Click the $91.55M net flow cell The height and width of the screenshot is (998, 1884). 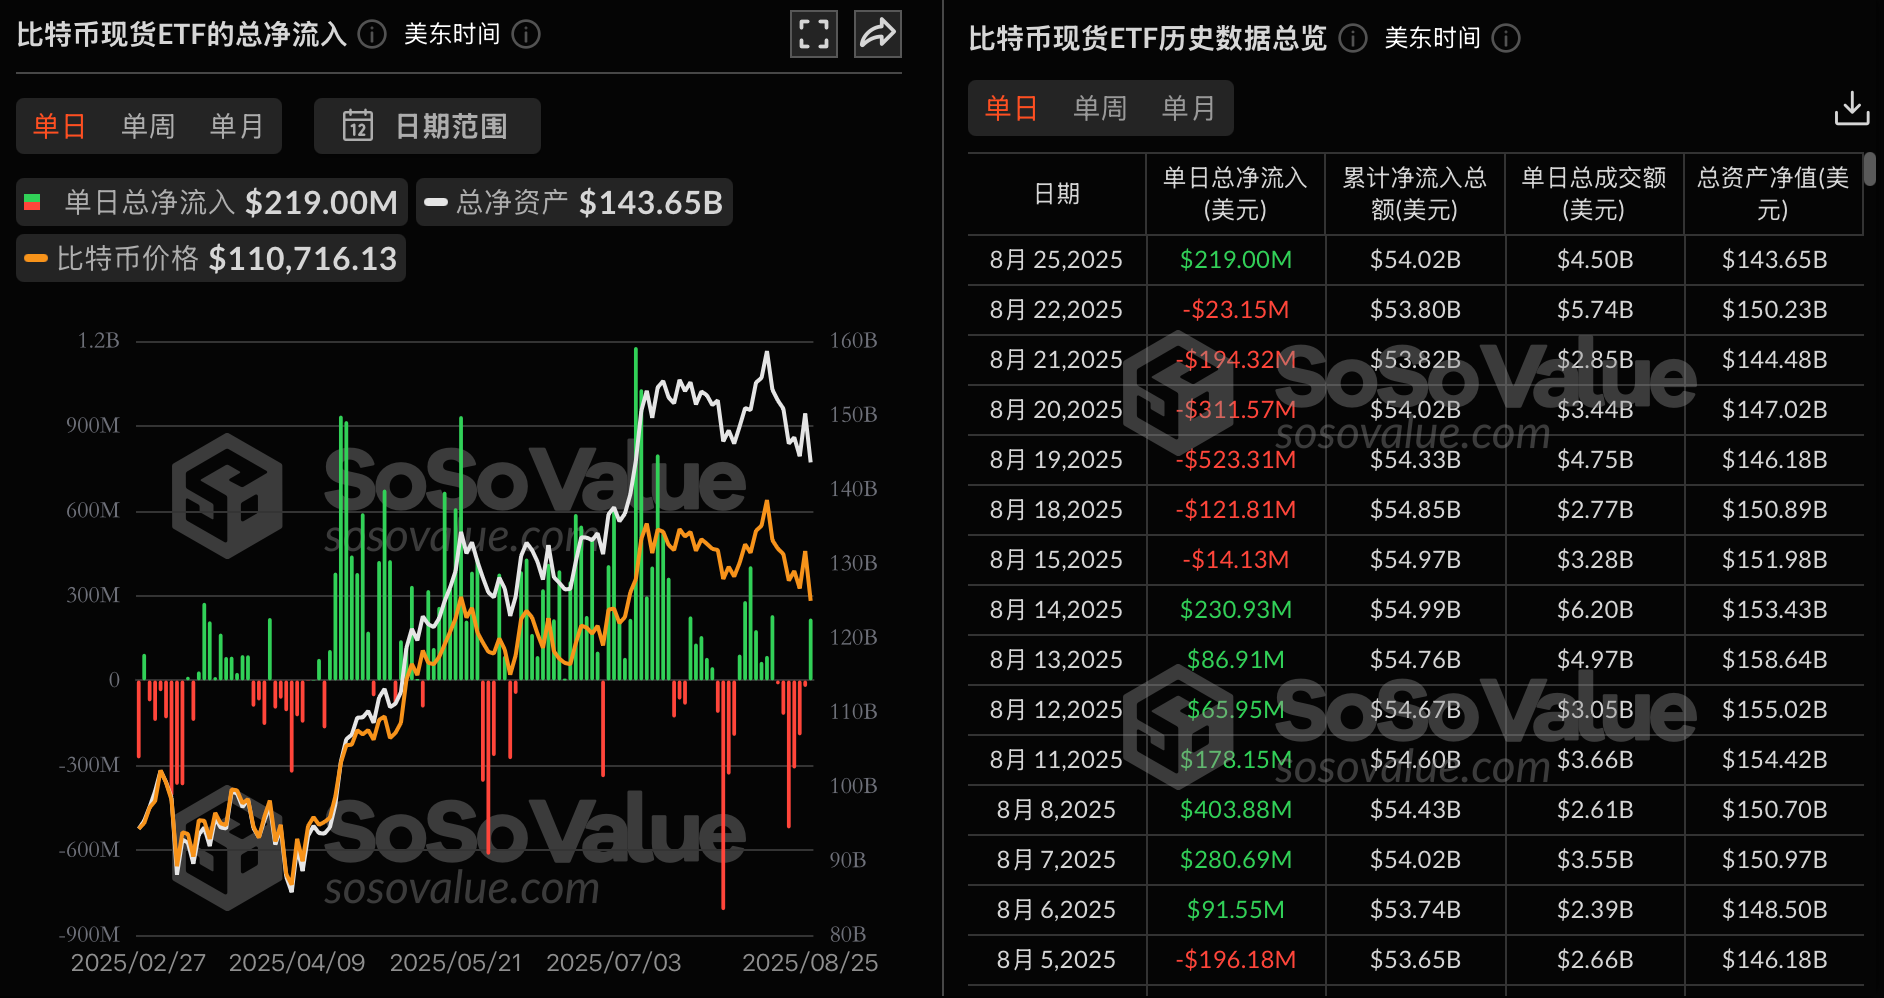pyautogui.click(x=1236, y=910)
